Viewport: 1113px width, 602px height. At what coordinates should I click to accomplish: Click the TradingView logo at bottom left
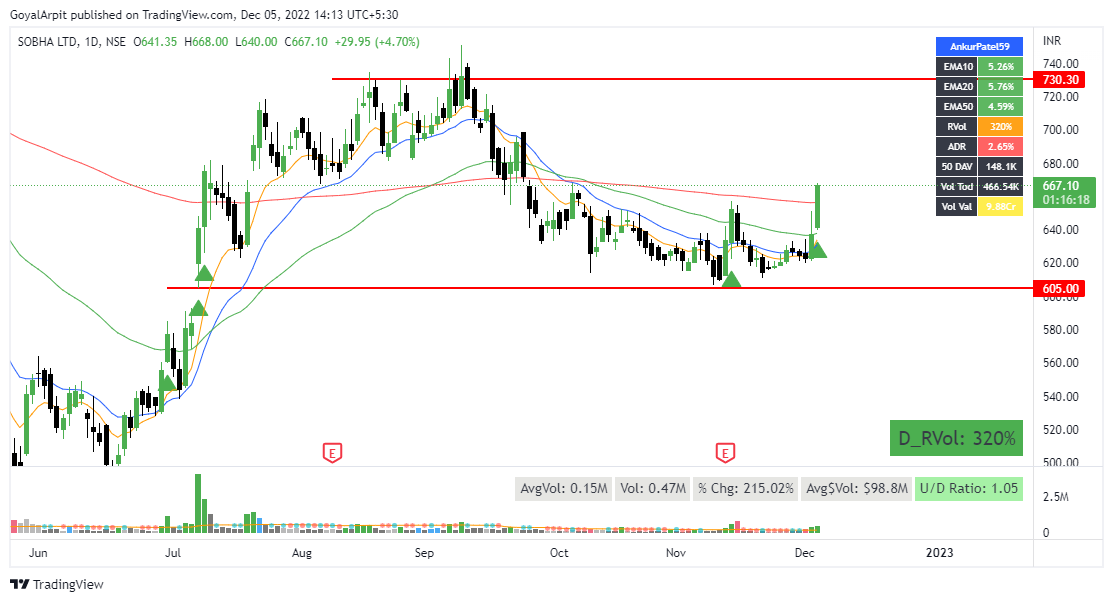[57, 584]
